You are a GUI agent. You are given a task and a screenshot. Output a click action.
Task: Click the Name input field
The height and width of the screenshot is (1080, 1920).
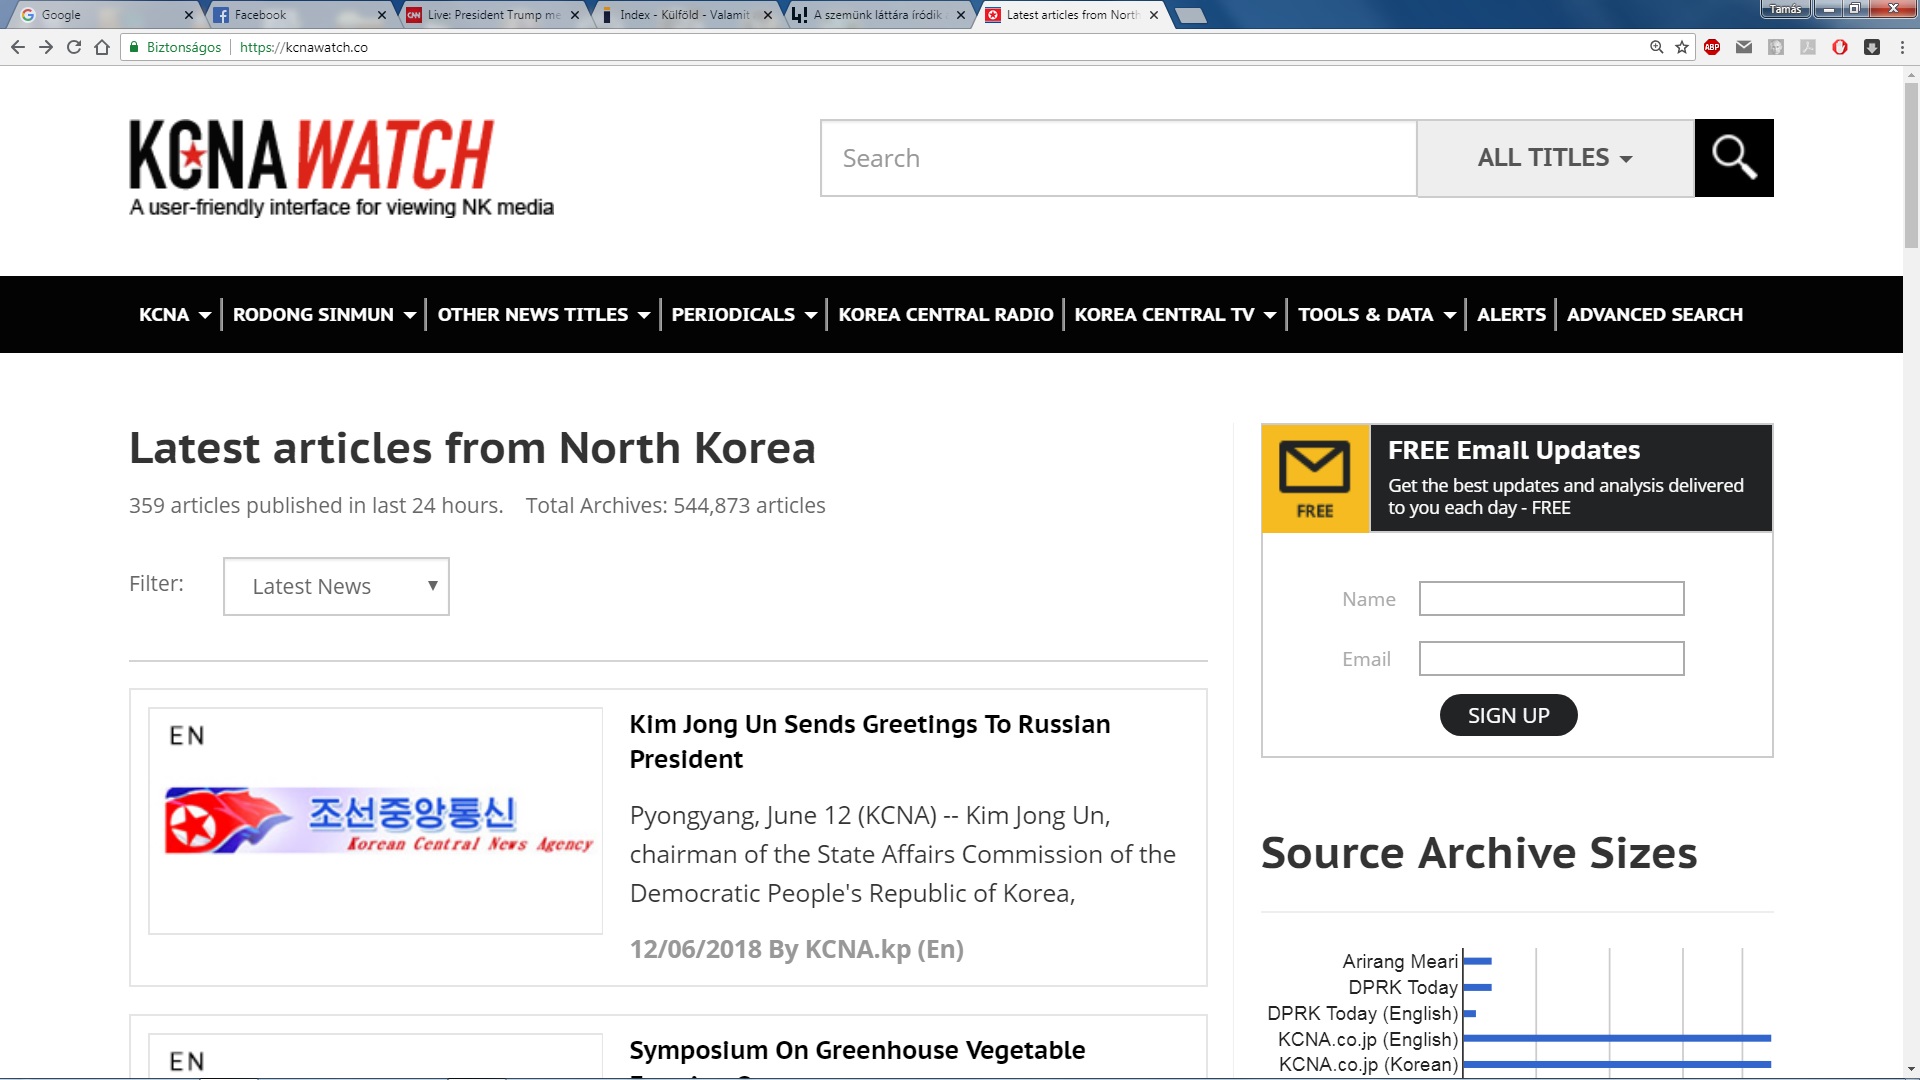click(1551, 599)
